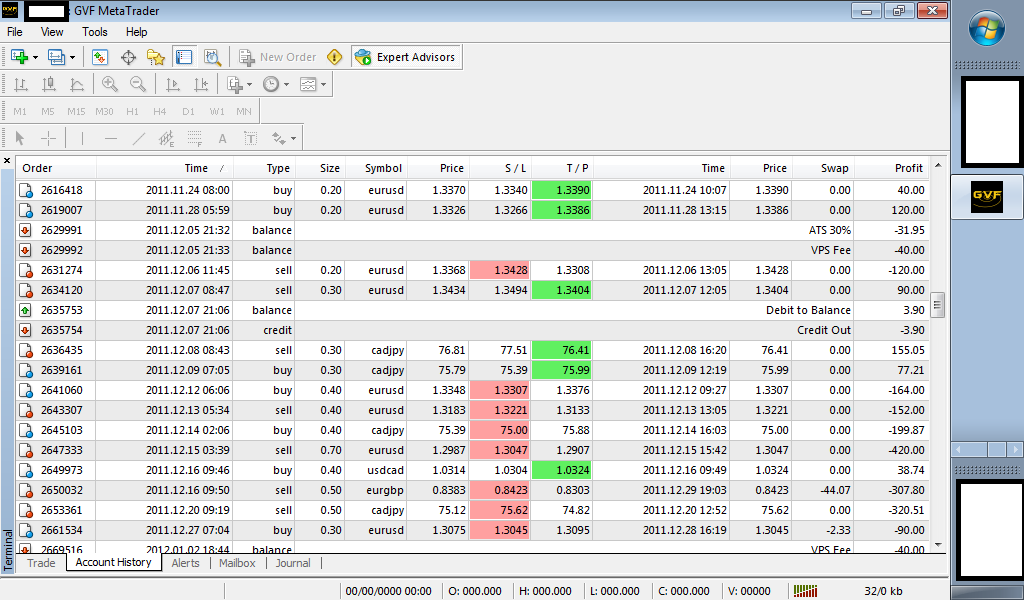Toggle the candlestick chart mode

click(x=48, y=85)
